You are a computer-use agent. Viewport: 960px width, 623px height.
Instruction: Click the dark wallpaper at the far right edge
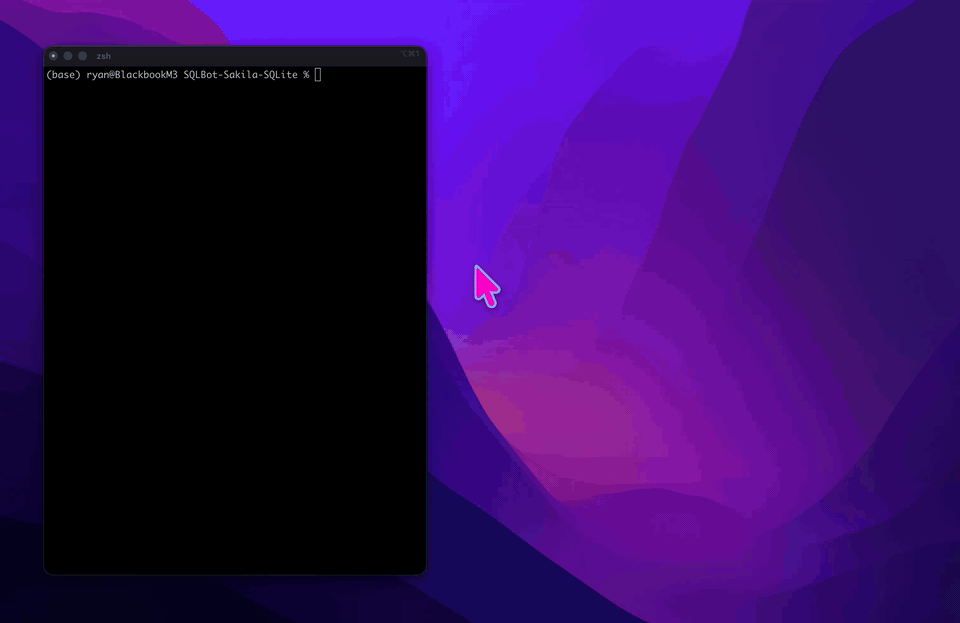coord(945,300)
